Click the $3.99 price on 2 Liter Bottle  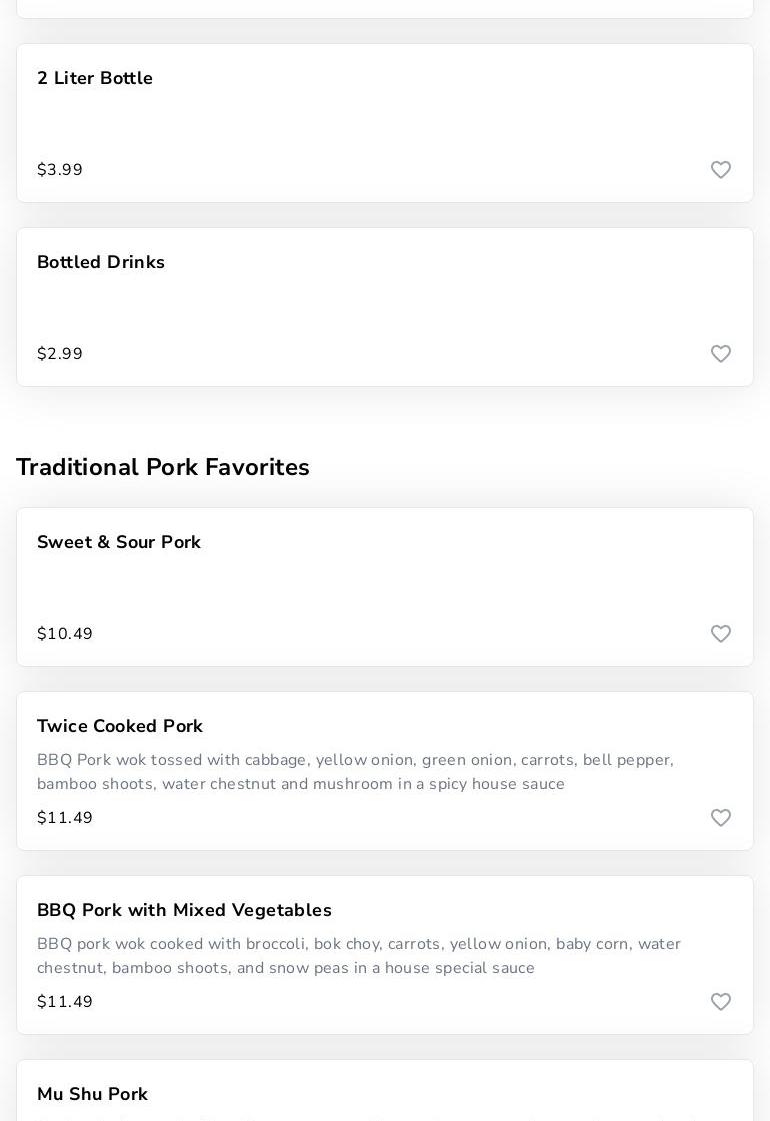[x=60, y=170]
